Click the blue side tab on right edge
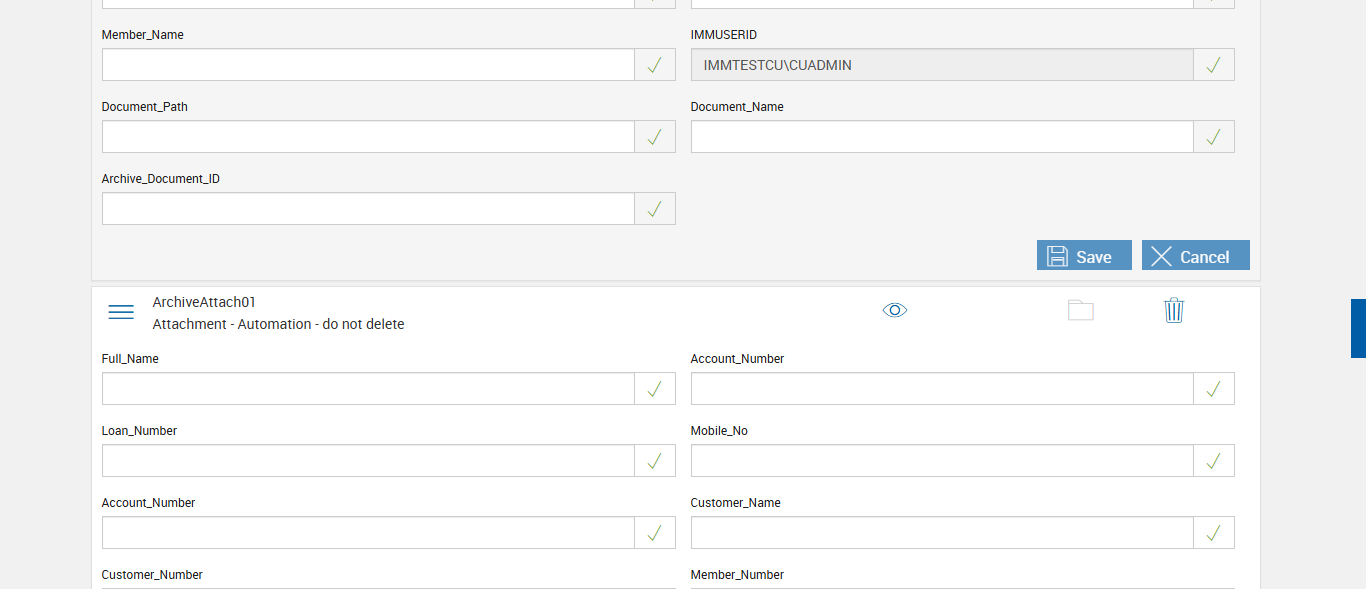The height and width of the screenshot is (589, 1366). (1358, 328)
